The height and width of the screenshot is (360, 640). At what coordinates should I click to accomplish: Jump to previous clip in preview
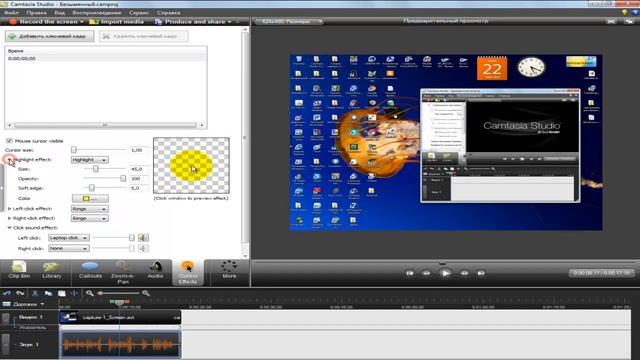[x=409, y=273]
